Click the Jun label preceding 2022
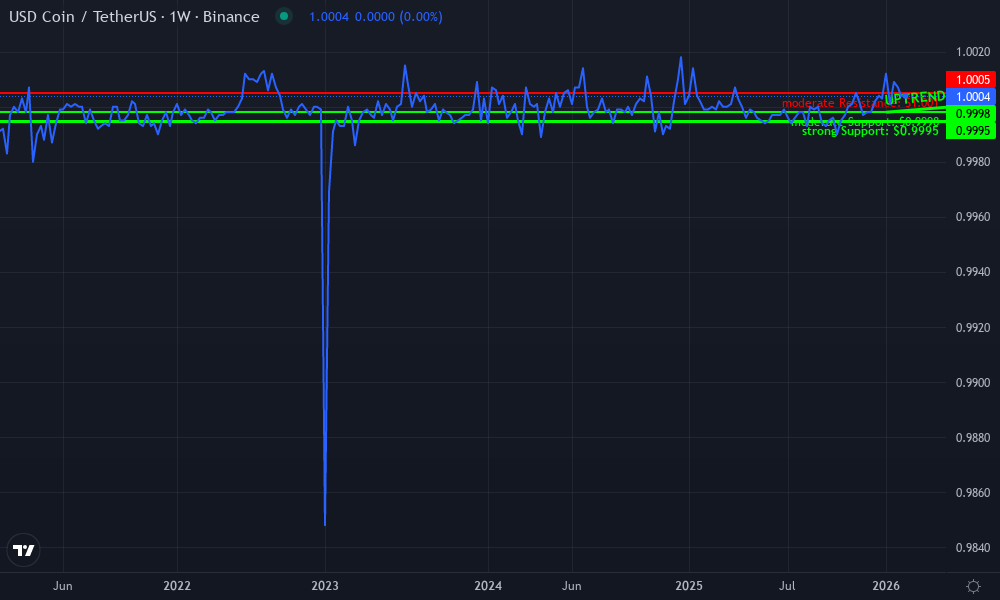 click(62, 586)
